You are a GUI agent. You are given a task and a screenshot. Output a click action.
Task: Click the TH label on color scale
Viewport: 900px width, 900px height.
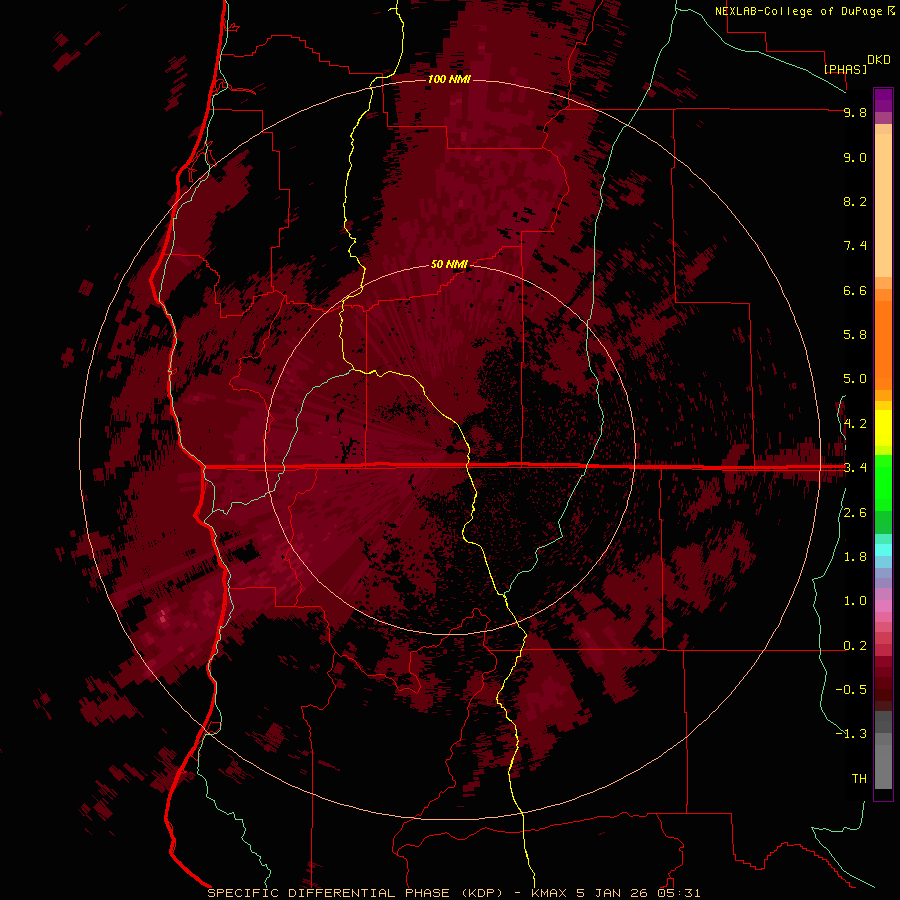click(x=859, y=779)
